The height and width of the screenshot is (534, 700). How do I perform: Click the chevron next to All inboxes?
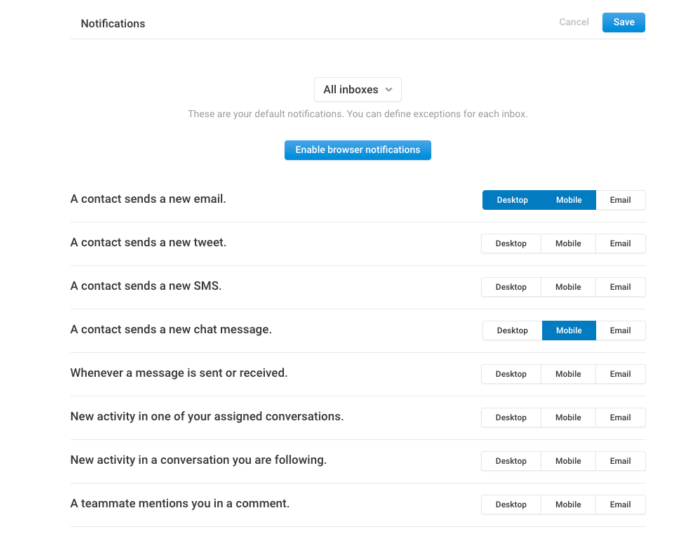389,90
